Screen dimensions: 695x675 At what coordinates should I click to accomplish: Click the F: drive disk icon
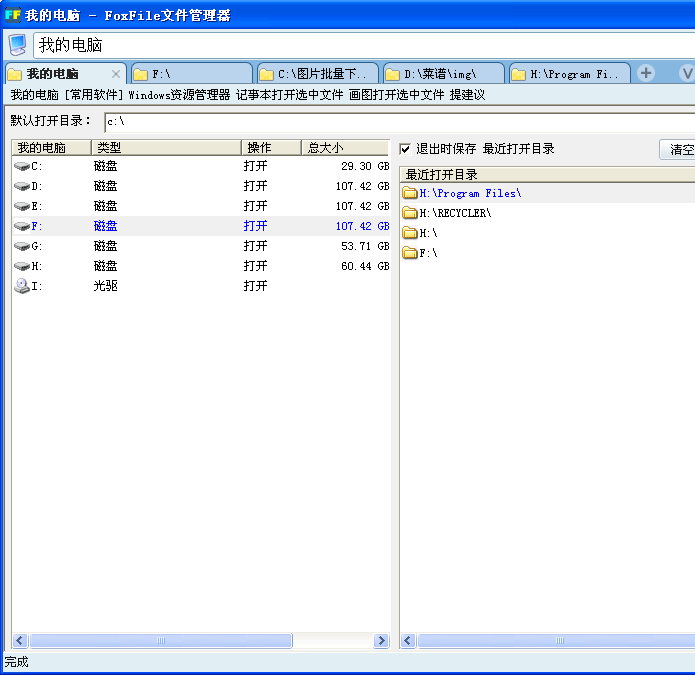coord(21,226)
